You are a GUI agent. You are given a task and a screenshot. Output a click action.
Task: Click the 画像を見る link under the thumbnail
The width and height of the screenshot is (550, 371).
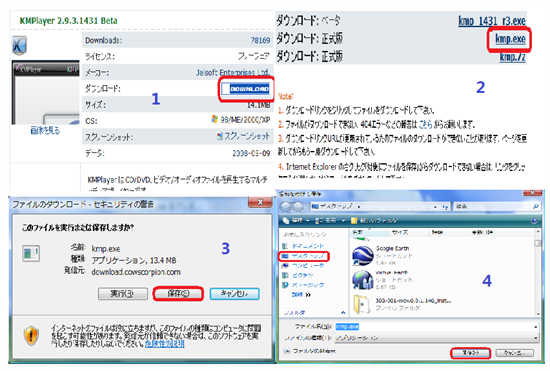tap(45, 130)
